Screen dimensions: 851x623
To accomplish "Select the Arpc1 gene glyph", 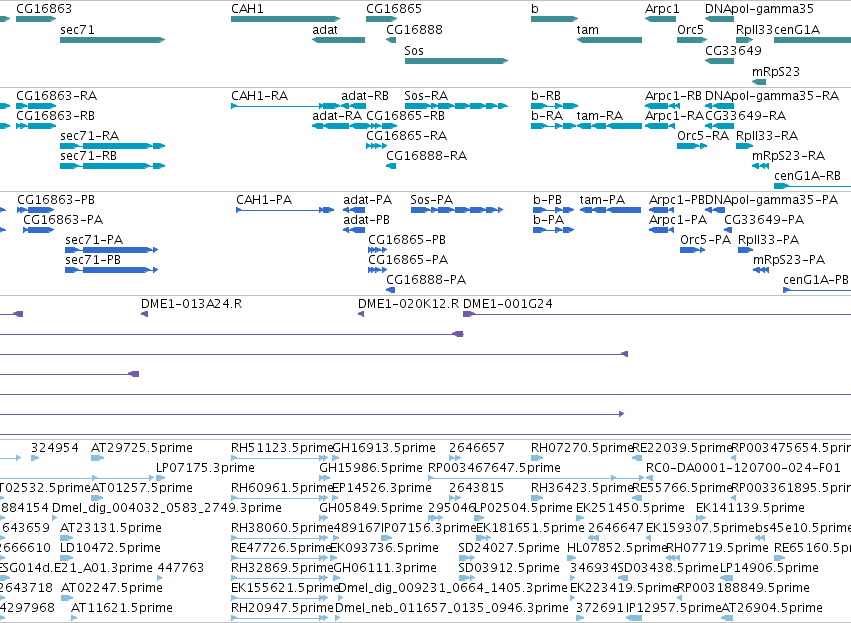I will 661,19.
